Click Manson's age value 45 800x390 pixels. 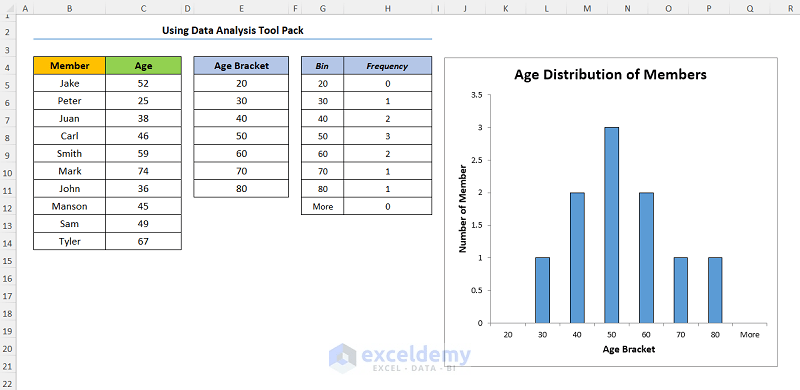pos(143,206)
